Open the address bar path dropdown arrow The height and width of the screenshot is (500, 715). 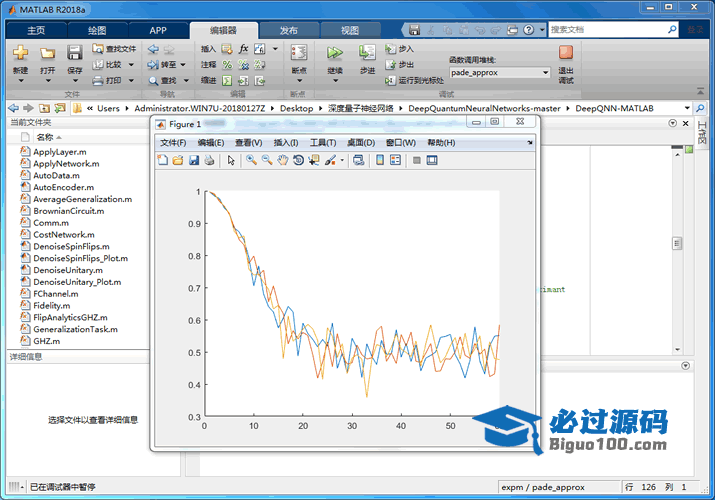pyautogui.click(x=687, y=108)
